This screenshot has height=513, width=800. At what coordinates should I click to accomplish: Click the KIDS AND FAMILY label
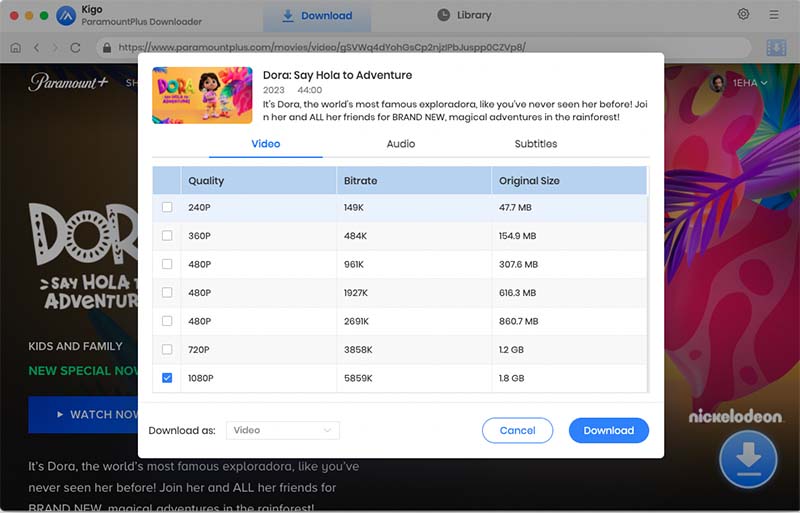pos(76,346)
